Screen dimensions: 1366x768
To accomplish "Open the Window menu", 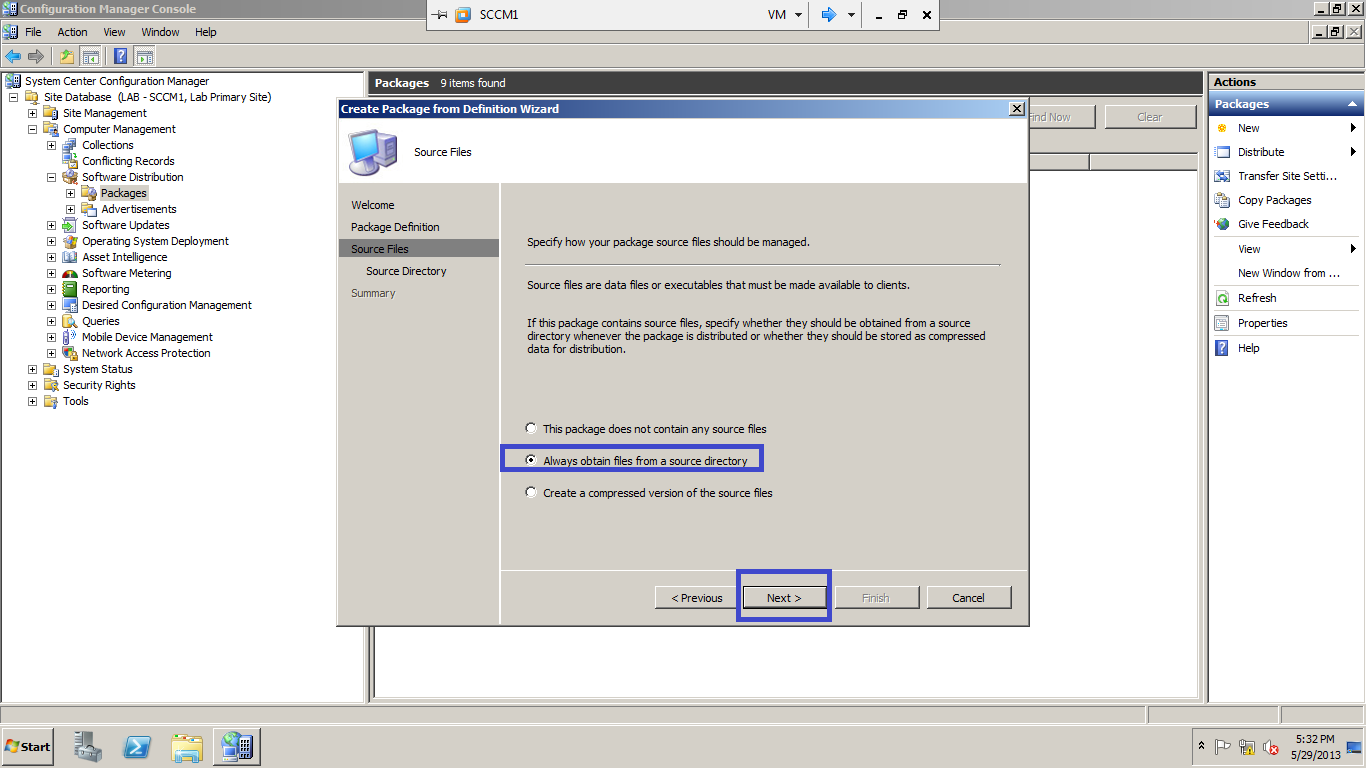I will click(160, 32).
